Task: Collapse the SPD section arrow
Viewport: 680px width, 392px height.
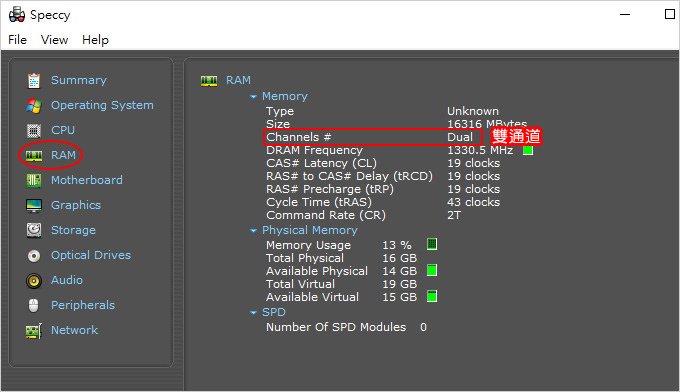Action: [254, 313]
